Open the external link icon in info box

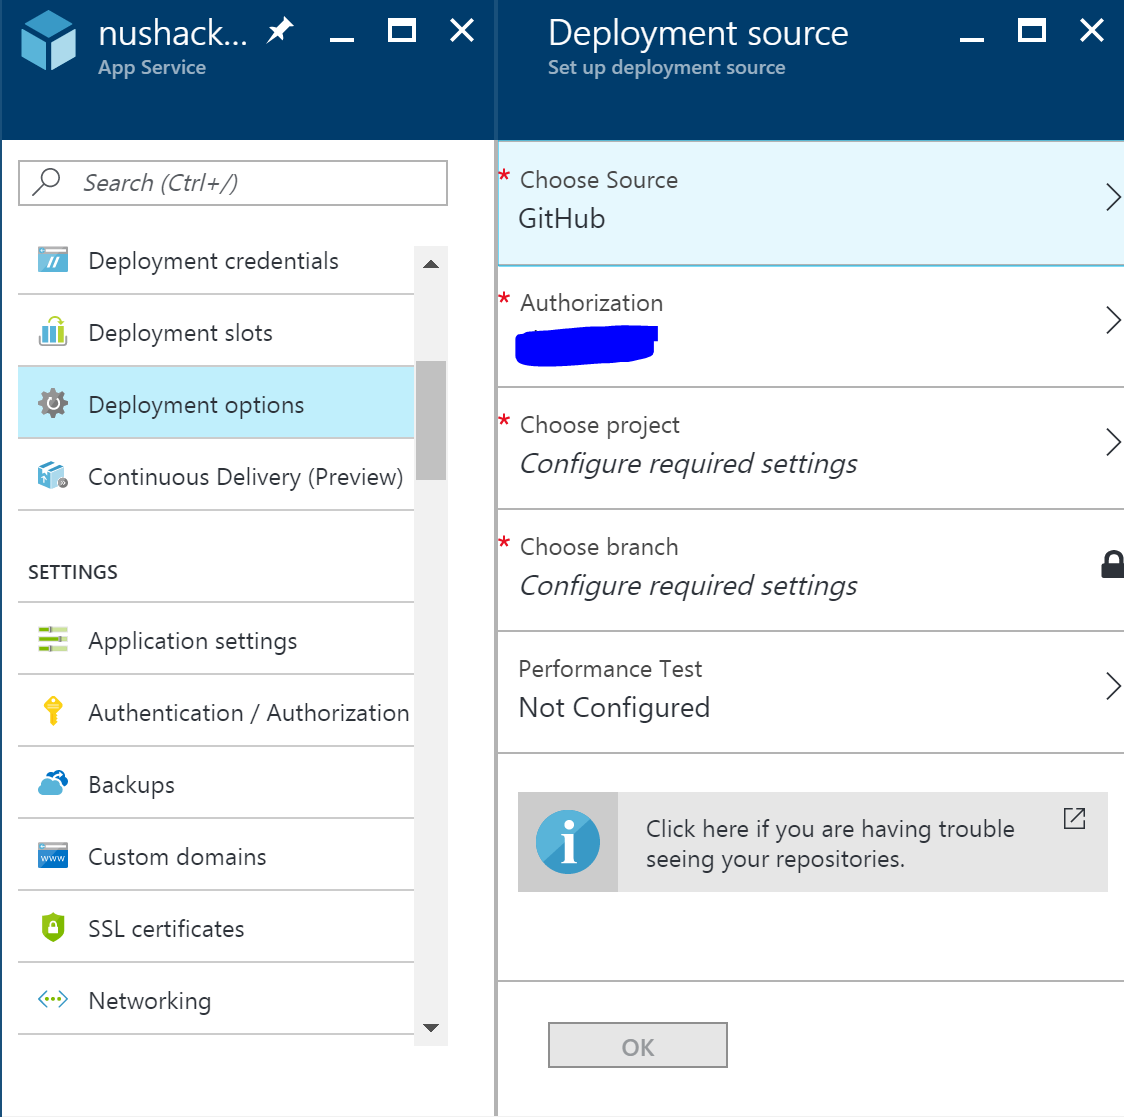[x=1074, y=818]
